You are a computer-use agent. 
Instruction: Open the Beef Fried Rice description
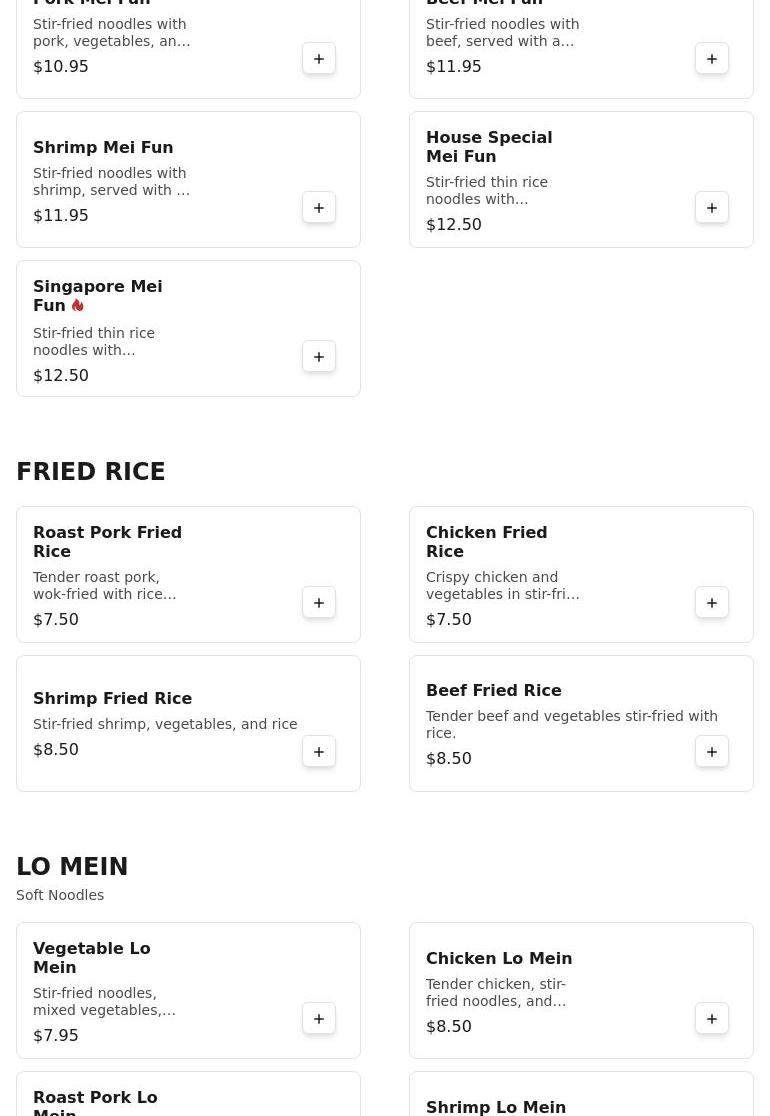[571, 724]
